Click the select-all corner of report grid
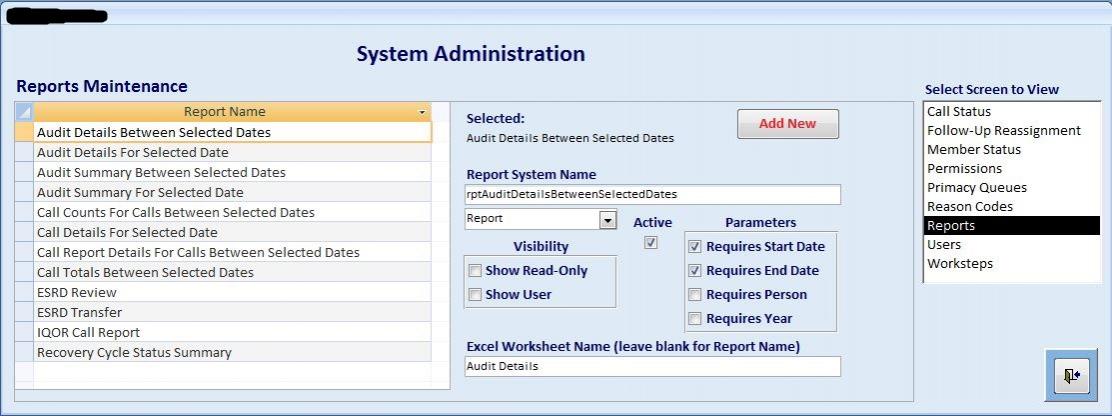The image size is (1112, 416). 25,112
